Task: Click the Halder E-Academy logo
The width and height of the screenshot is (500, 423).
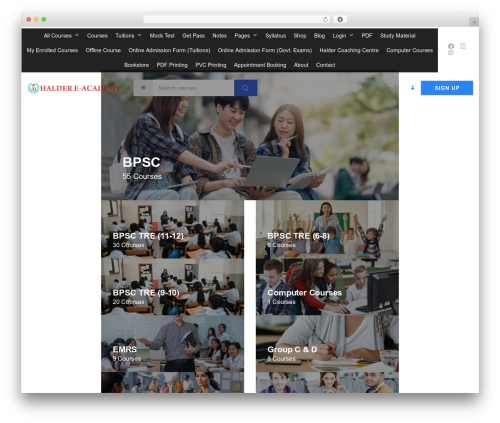Action: pos(74,88)
